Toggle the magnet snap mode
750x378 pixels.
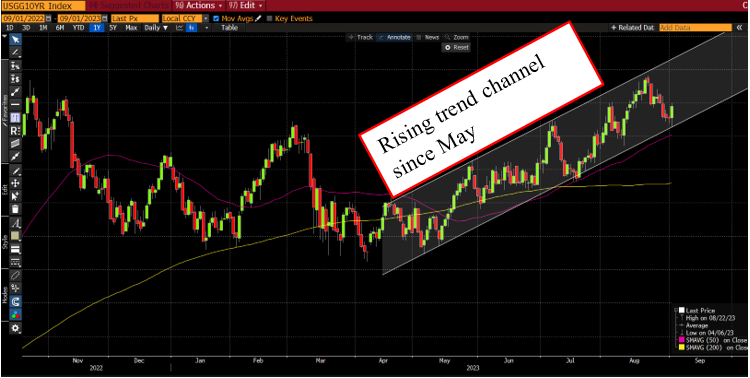(x=15, y=302)
